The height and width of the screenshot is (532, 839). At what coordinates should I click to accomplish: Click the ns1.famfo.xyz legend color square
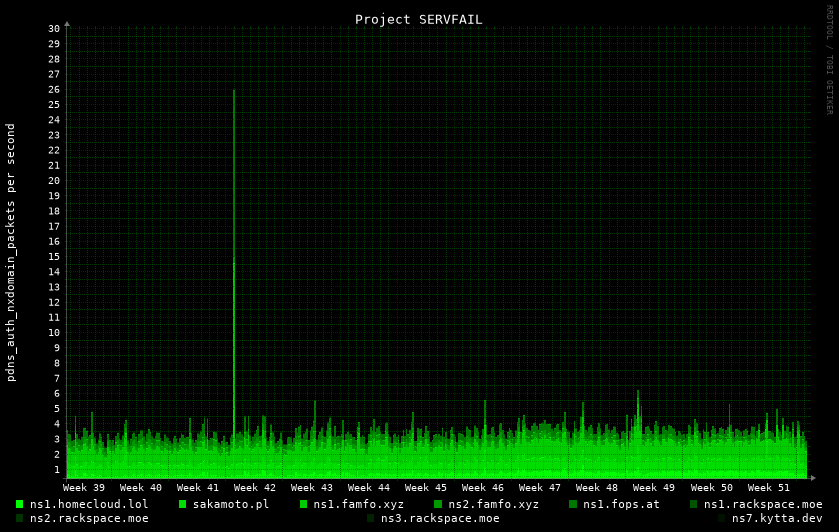pos(304,504)
